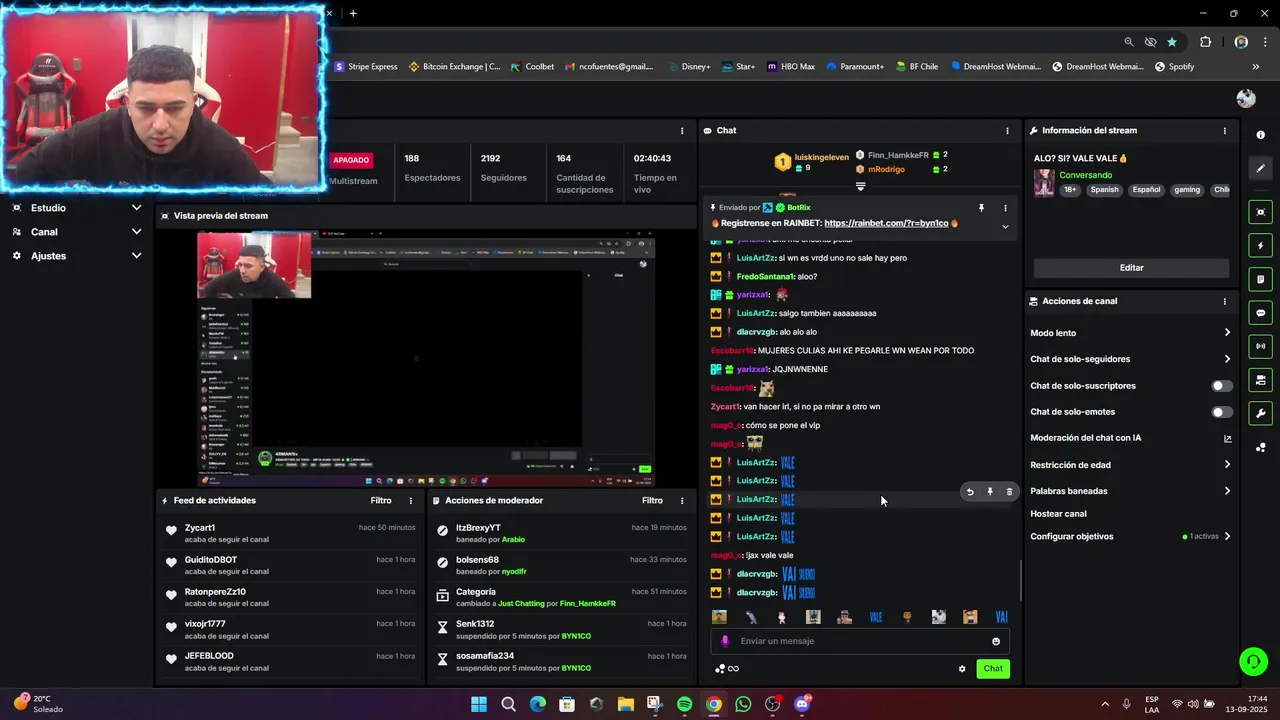
Task: Open Stripe Express bookmark
Action: (x=366, y=67)
